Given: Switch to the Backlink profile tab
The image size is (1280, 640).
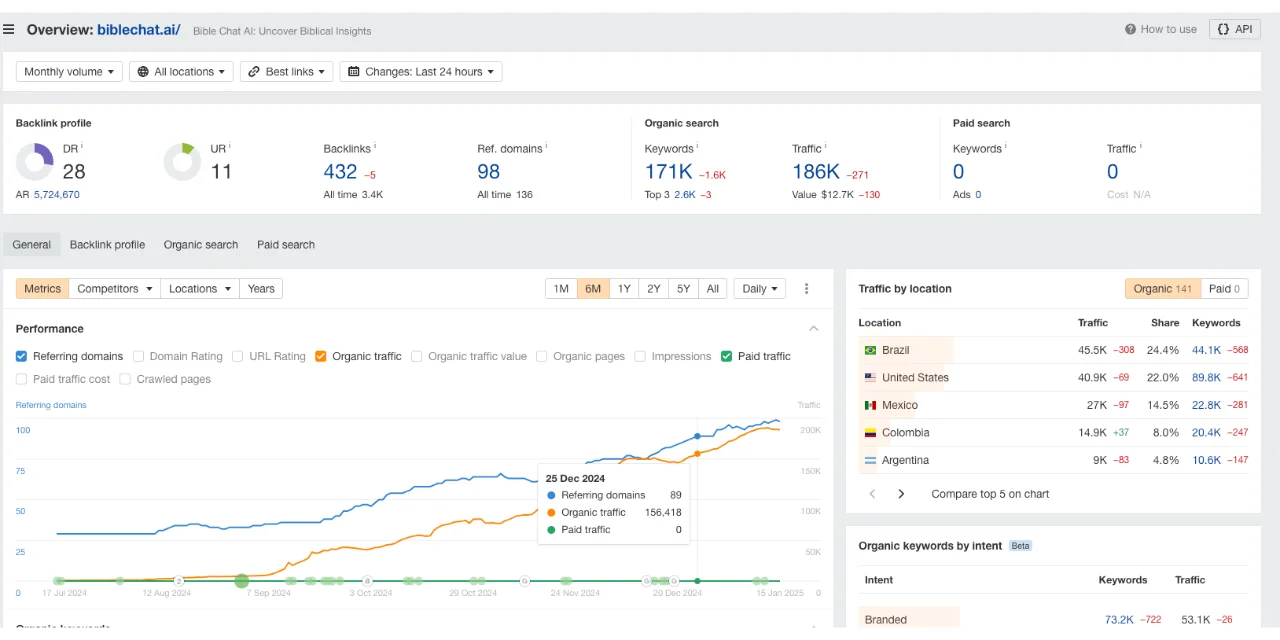Looking at the screenshot, I should point(107,245).
